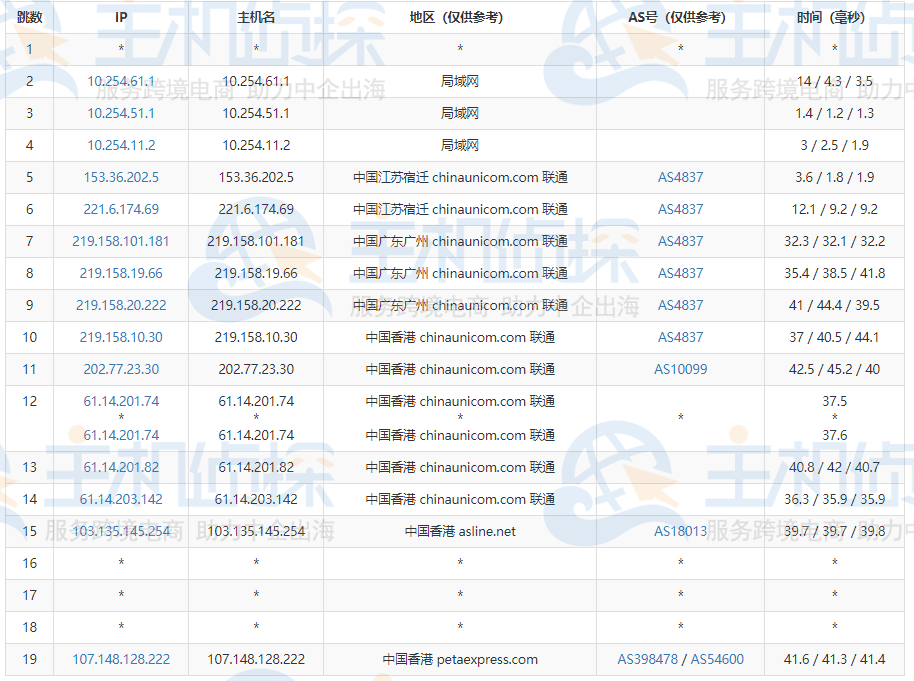
Task: Click the IP link 10.254.61.1
Action: click(120, 81)
